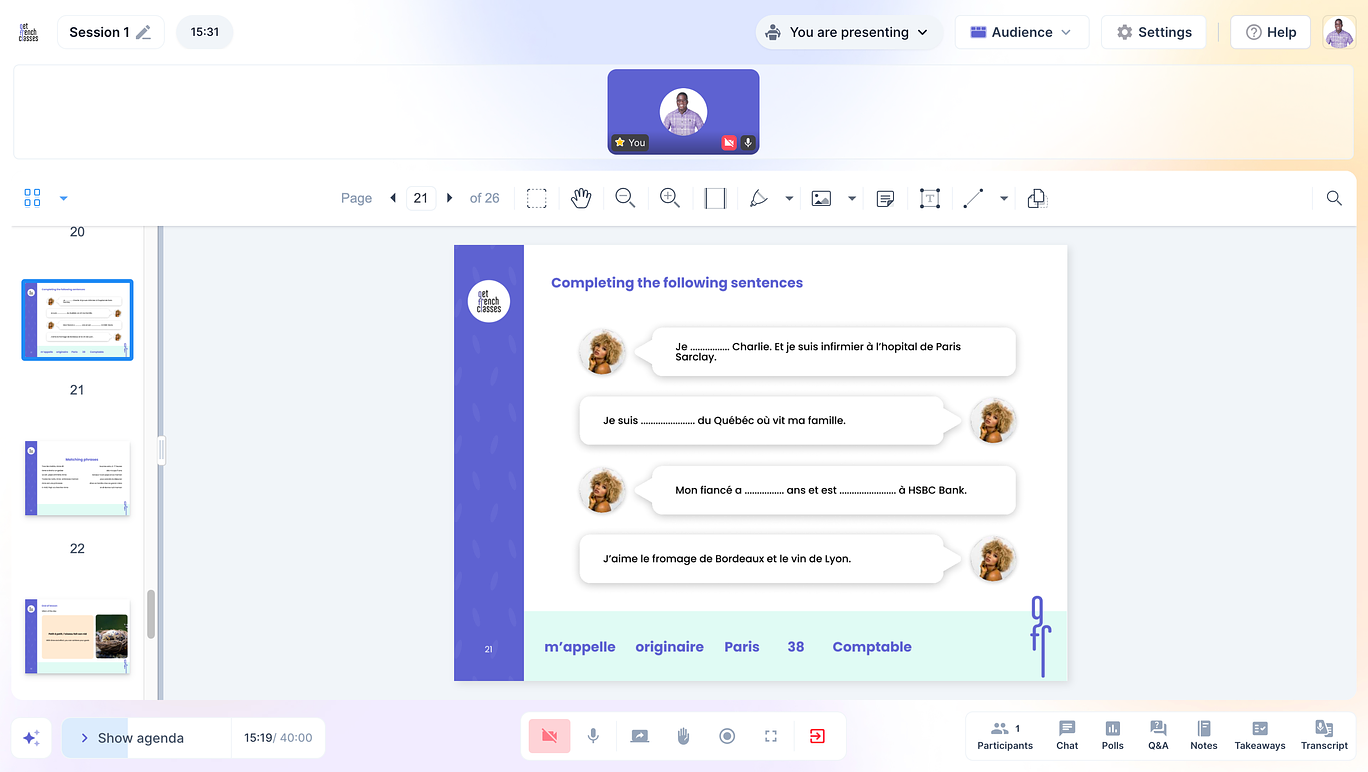Screen dimensions: 1368x772
Task: Select the pen annotation tool
Action: click(x=759, y=198)
